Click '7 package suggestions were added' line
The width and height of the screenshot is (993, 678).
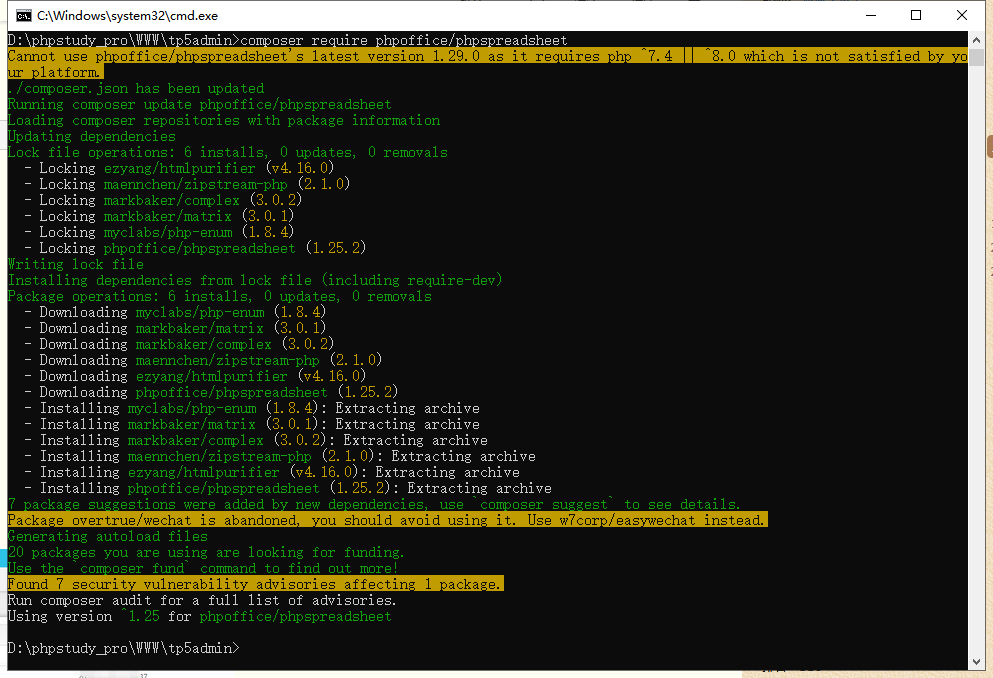point(374,505)
